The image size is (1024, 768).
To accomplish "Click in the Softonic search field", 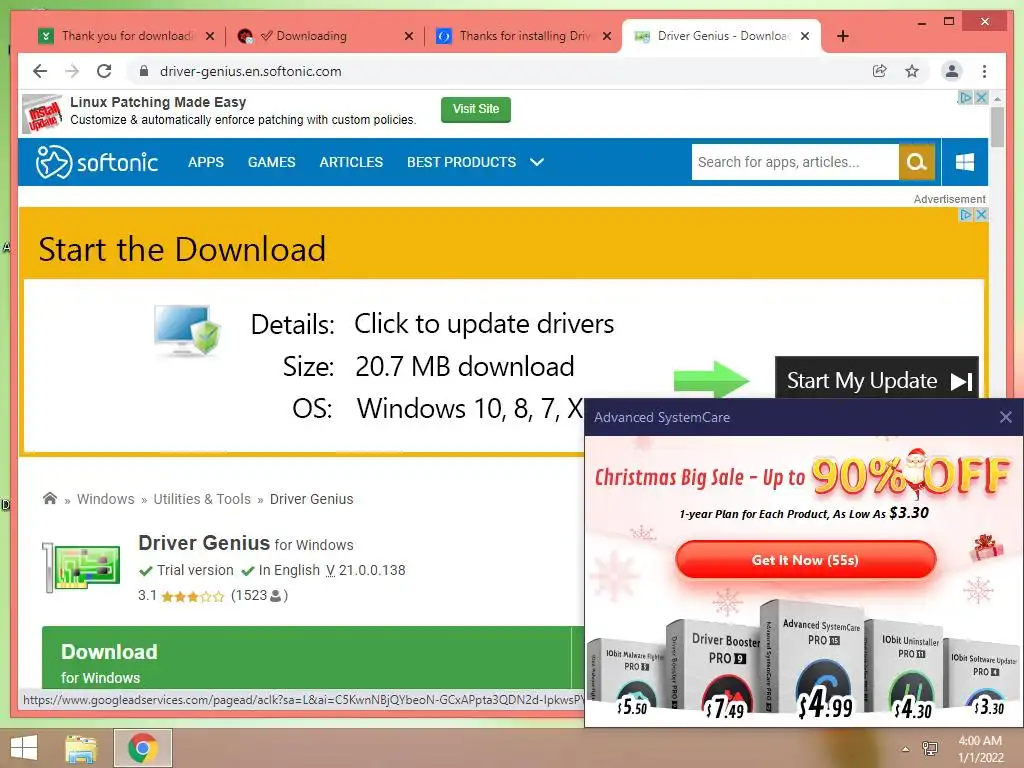I will pyautogui.click(x=794, y=162).
